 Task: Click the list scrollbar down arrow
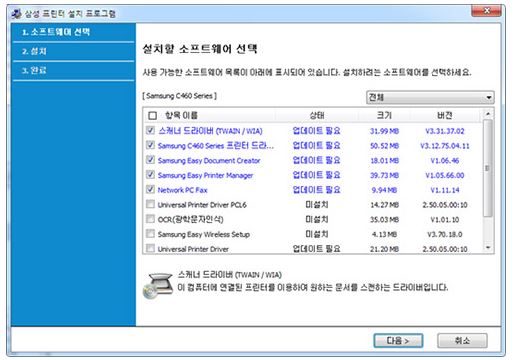pos(488,248)
